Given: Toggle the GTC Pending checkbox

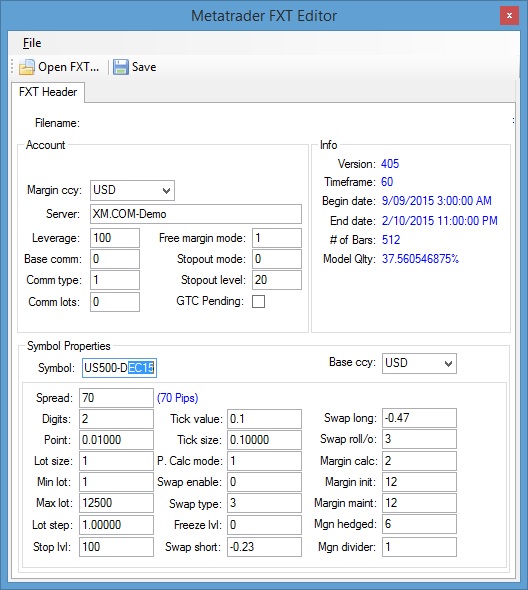Looking at the screenshot, I should 258,301.
